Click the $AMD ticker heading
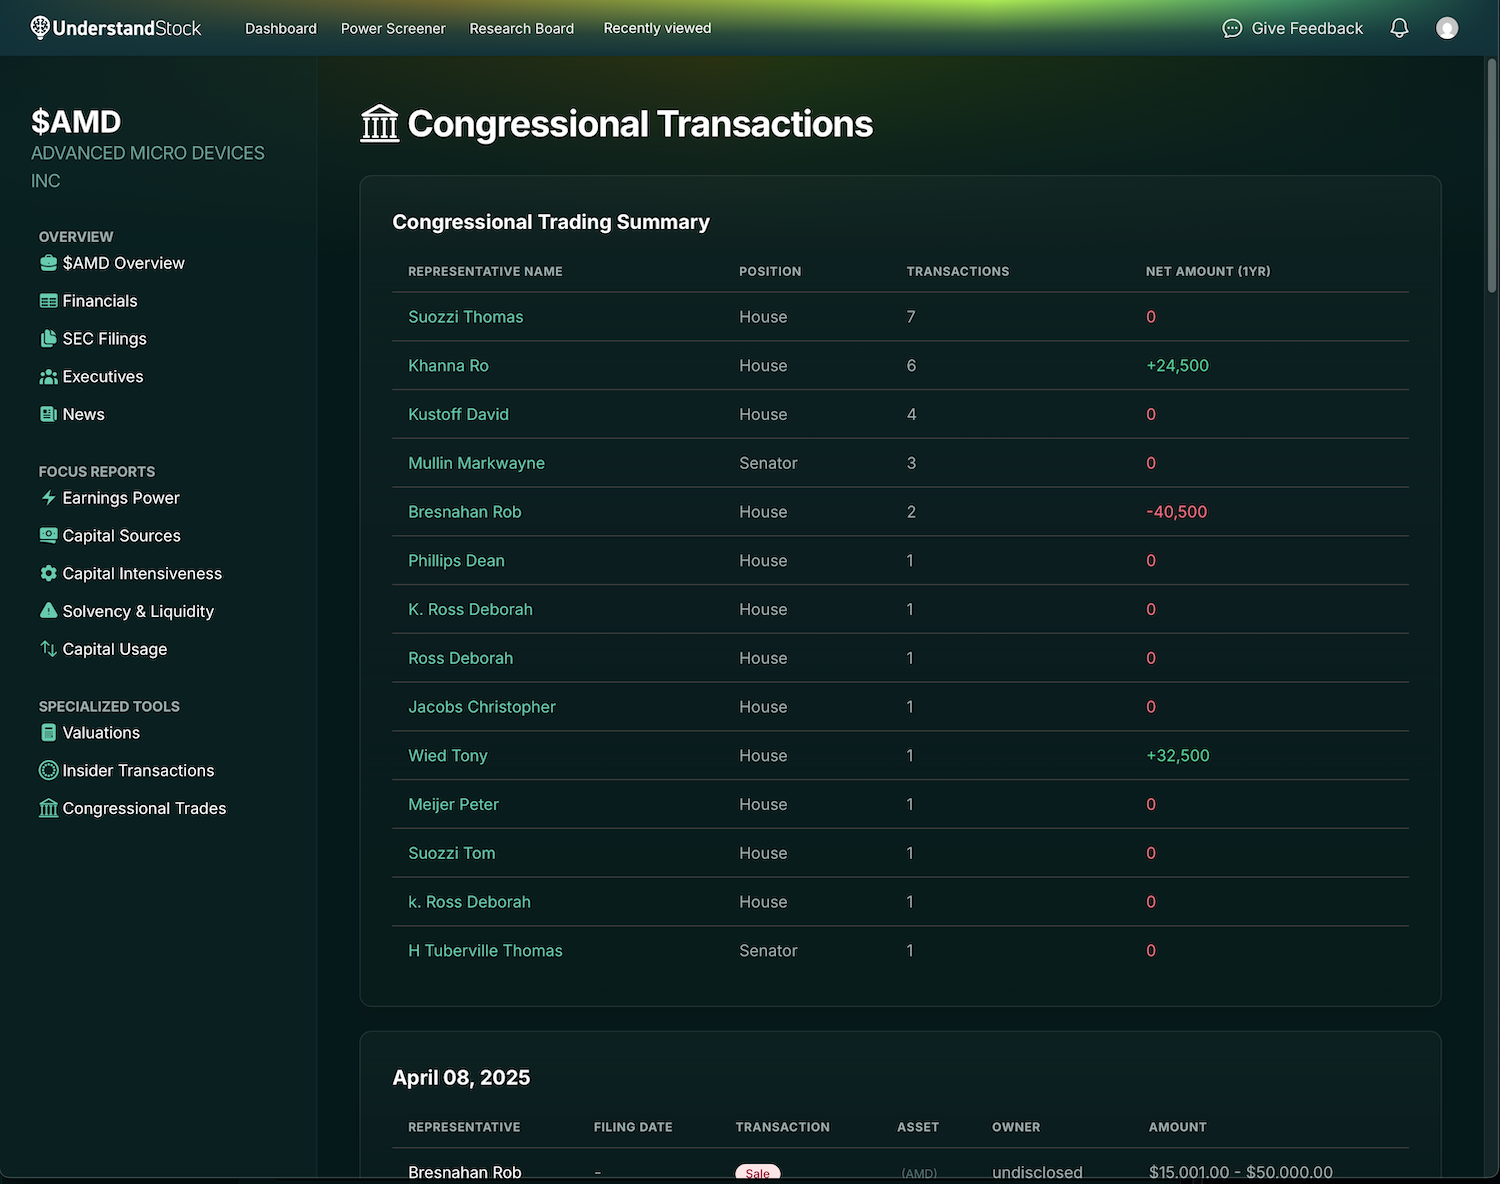Image resolution: width=1500 pixels, height=1184 pixels. 76,122
